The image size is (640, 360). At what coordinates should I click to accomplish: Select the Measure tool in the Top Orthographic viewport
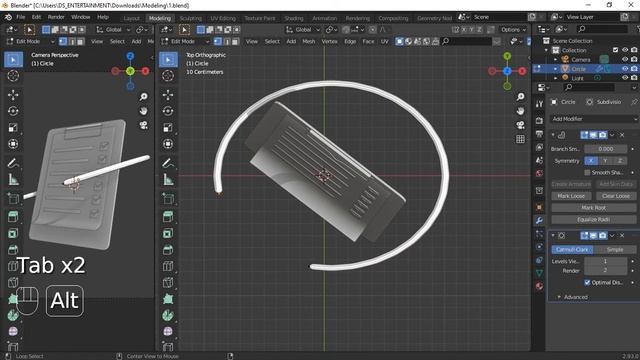coord(168,179)
